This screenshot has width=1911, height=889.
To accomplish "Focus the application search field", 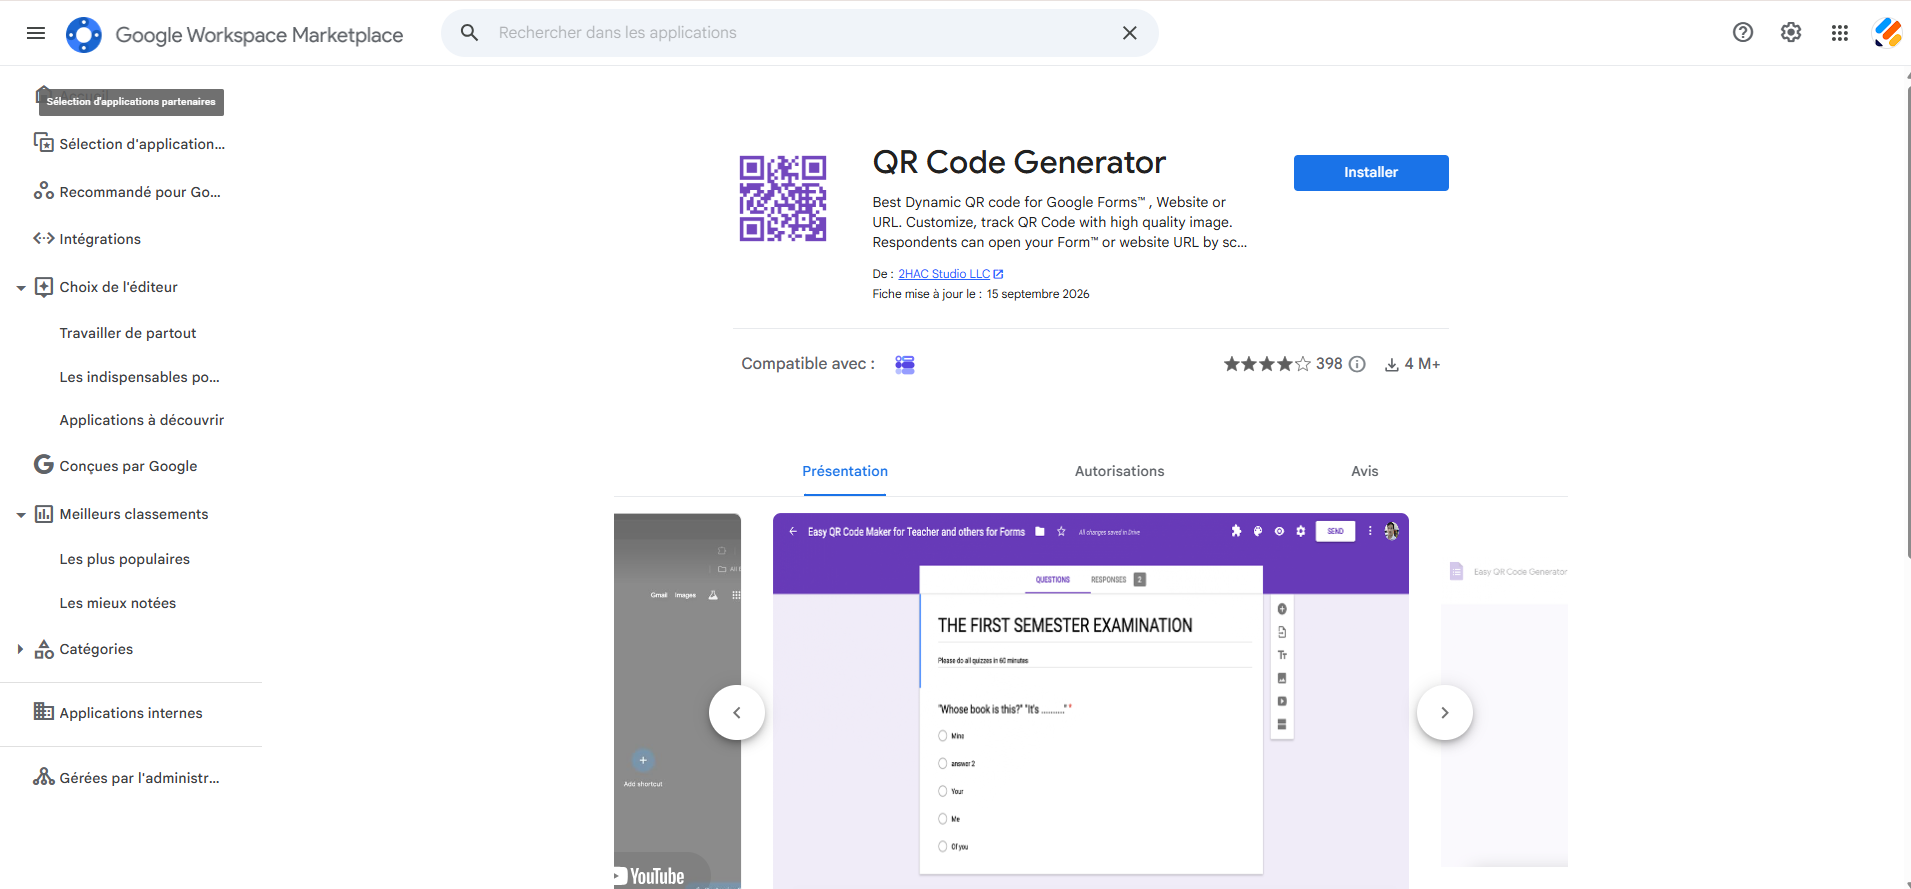I will pos(800,33).
